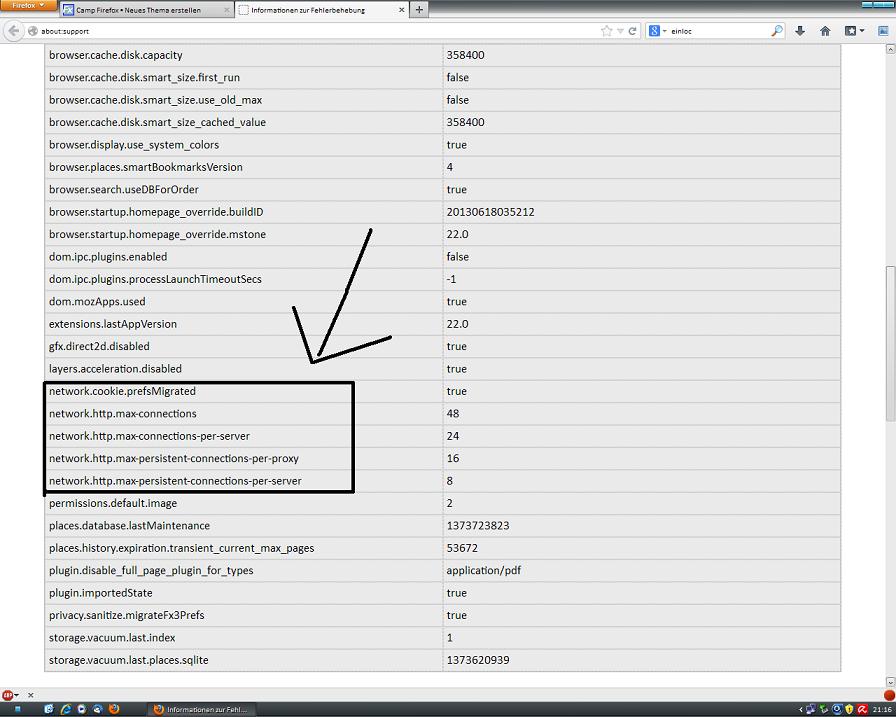Click the value 358400 of disk.capacity
Viewport: 896px width, 717px height.
coord(465,55)
